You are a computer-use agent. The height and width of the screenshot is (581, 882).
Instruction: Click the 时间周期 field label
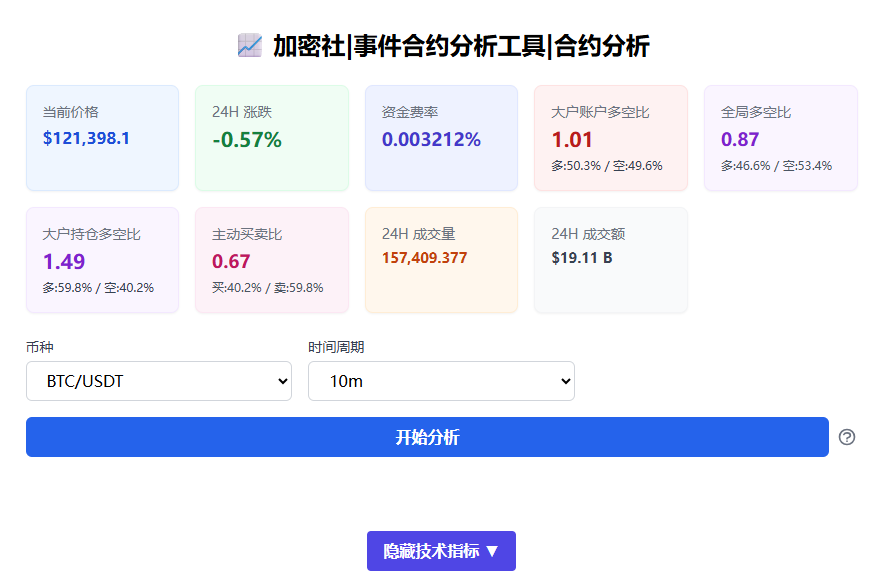point(336,347)
